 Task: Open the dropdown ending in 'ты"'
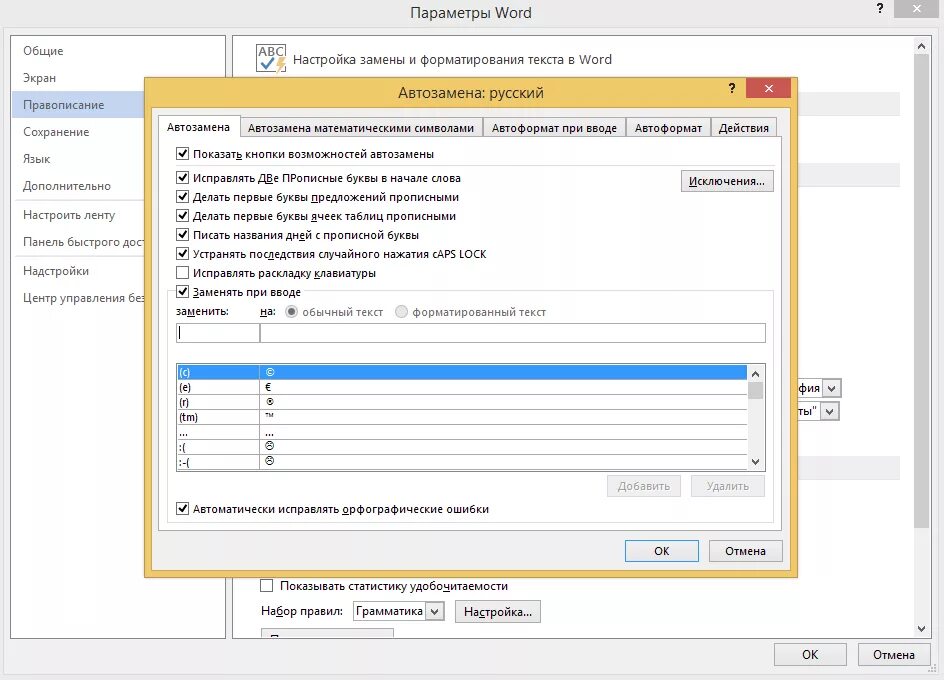830,412
